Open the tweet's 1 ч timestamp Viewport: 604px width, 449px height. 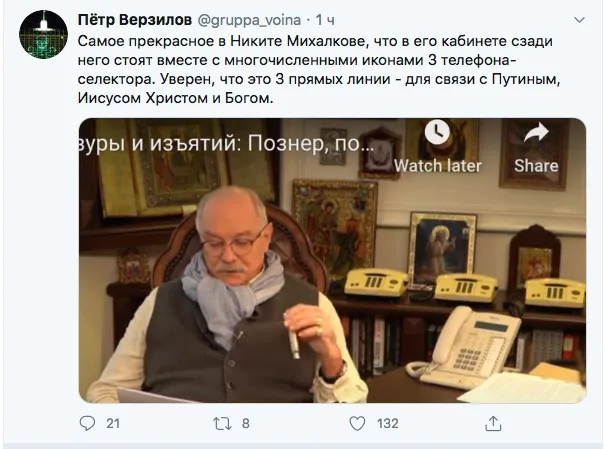(x=325, y=20)
